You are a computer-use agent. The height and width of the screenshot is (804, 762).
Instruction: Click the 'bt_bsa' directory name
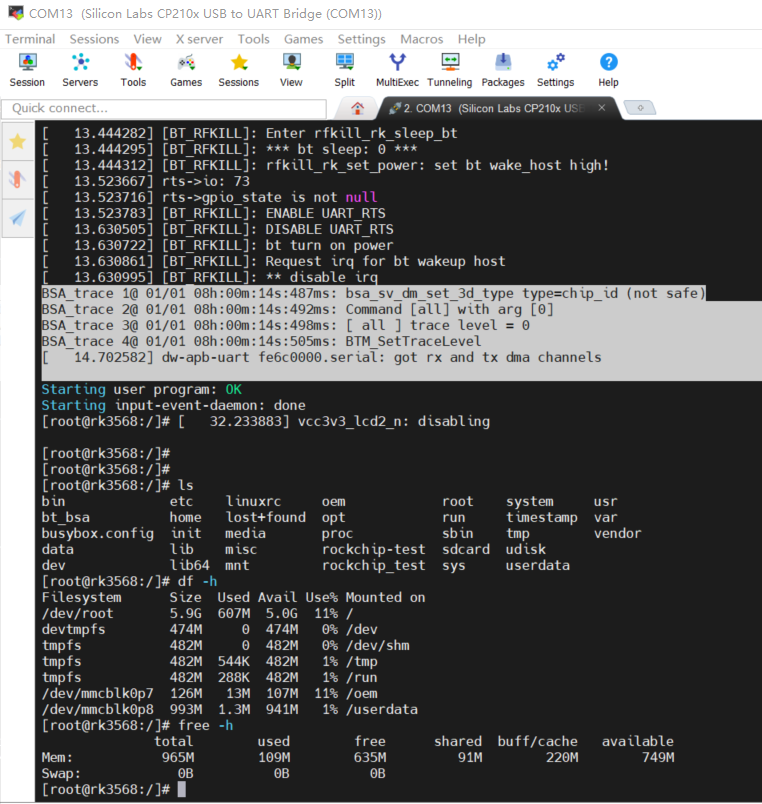66,517
